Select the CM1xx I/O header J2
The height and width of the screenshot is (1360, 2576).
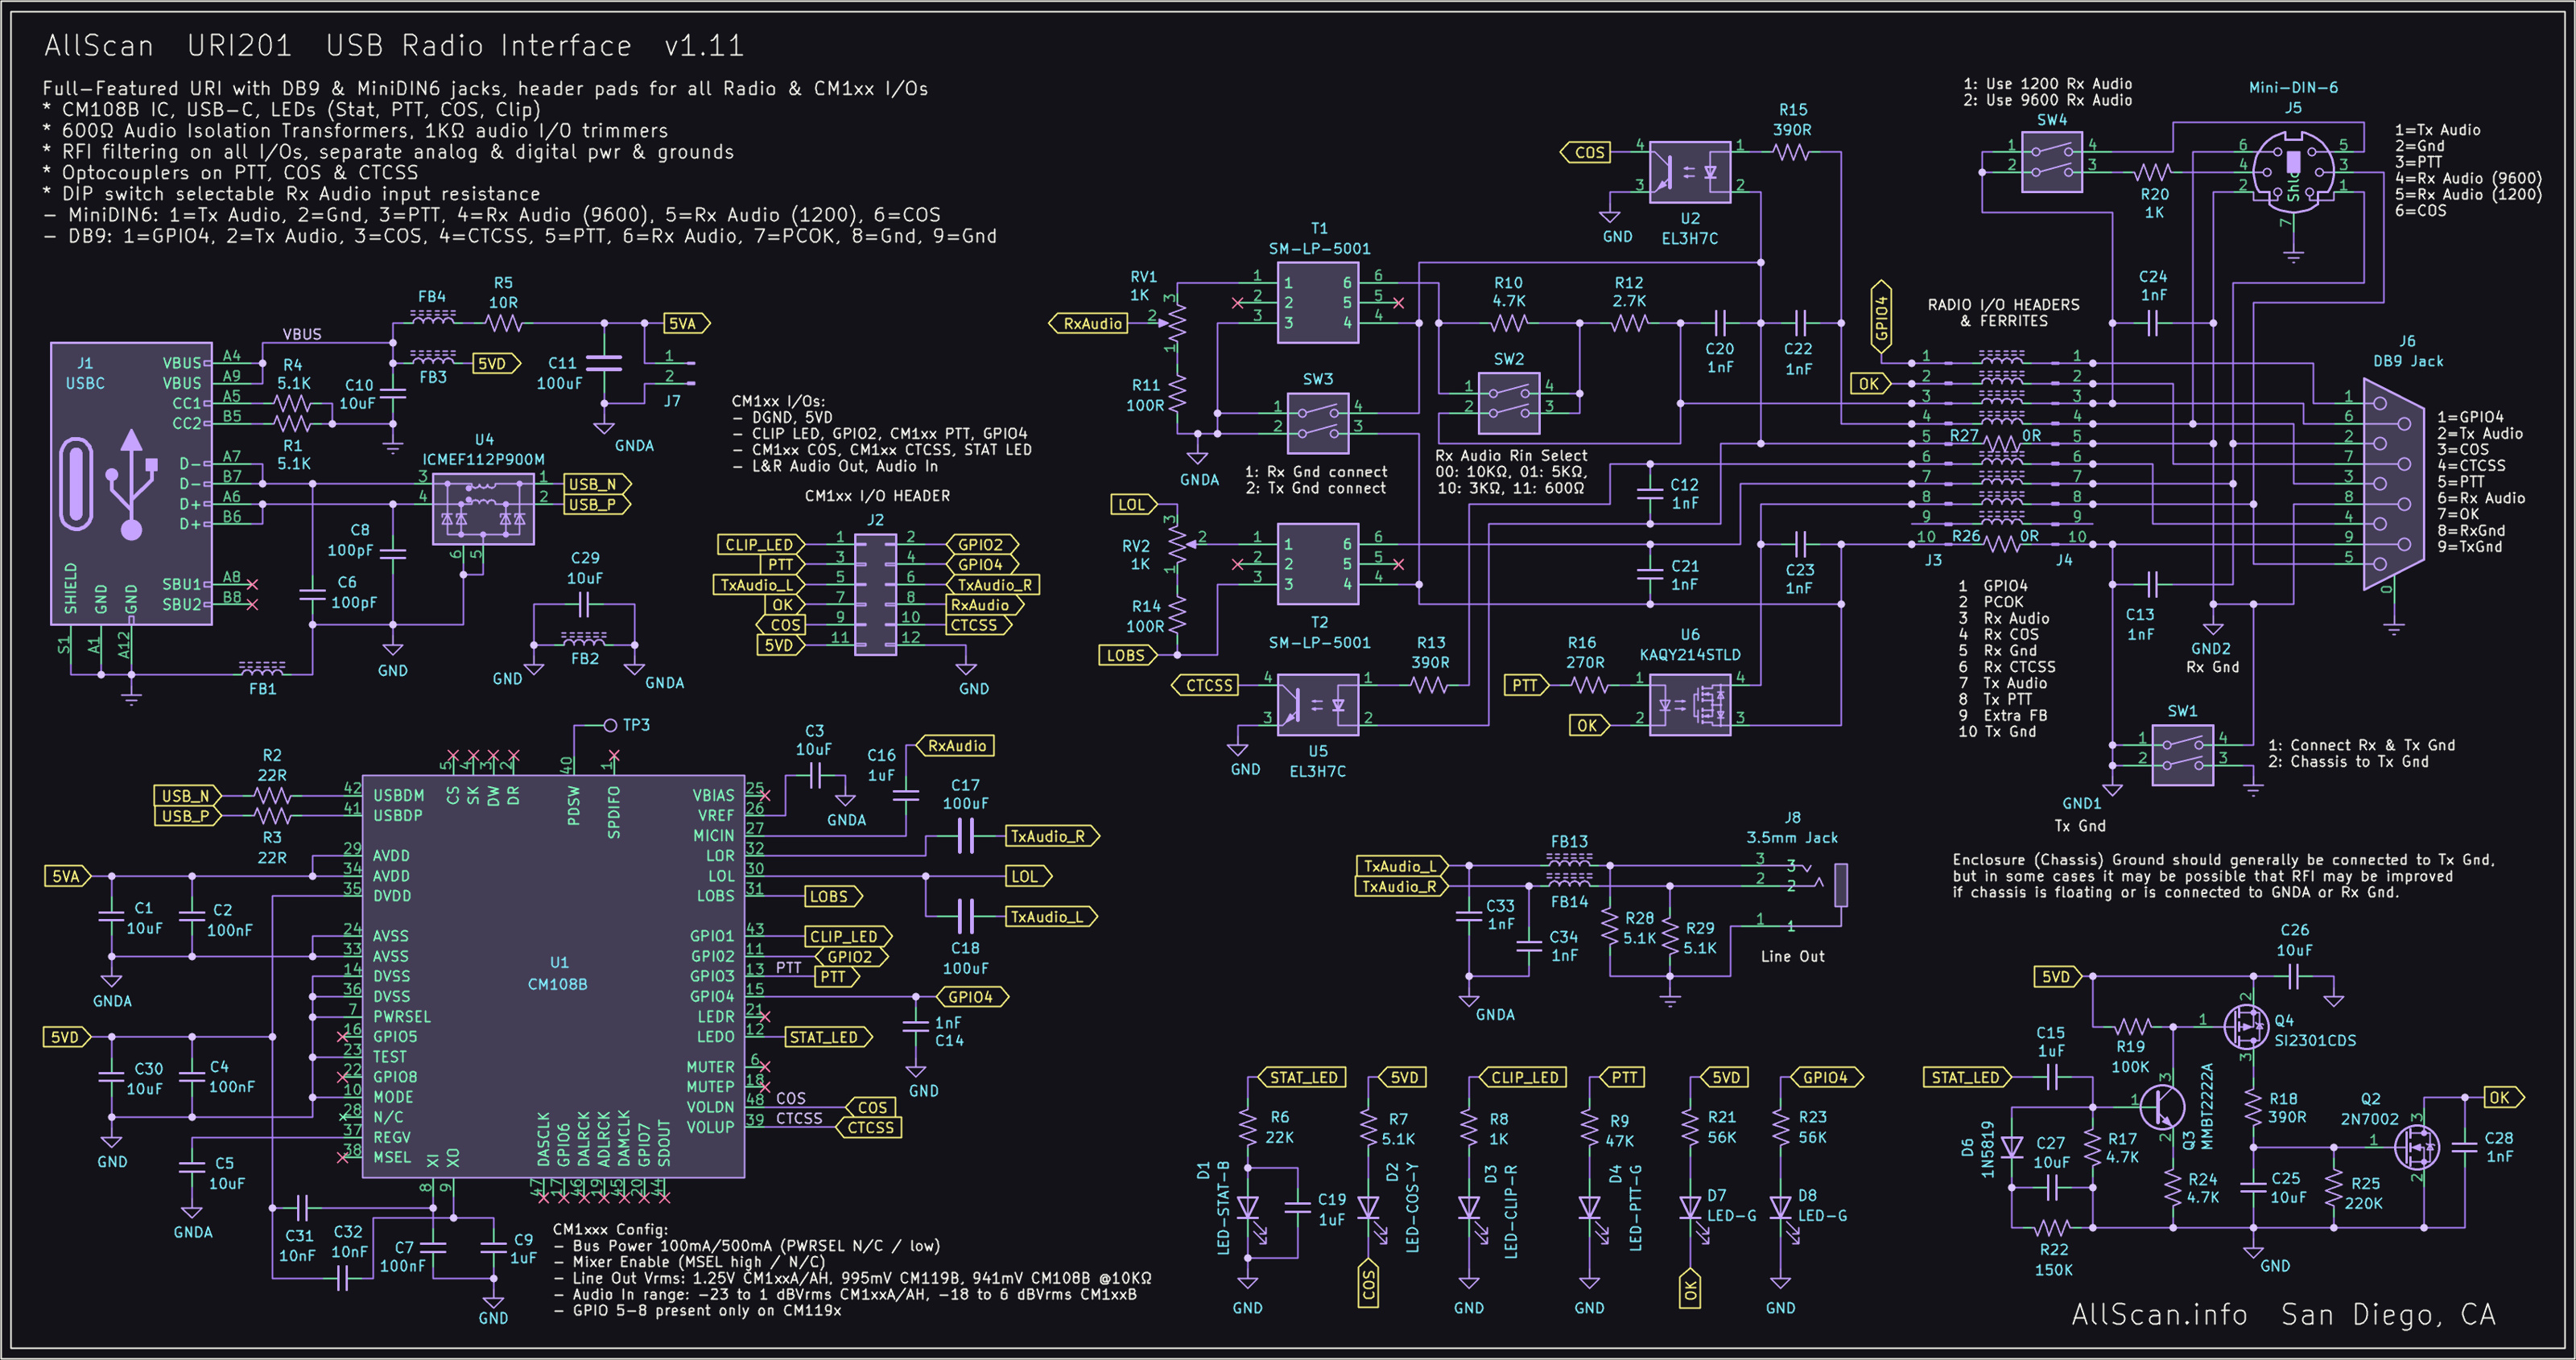(875, 595)
